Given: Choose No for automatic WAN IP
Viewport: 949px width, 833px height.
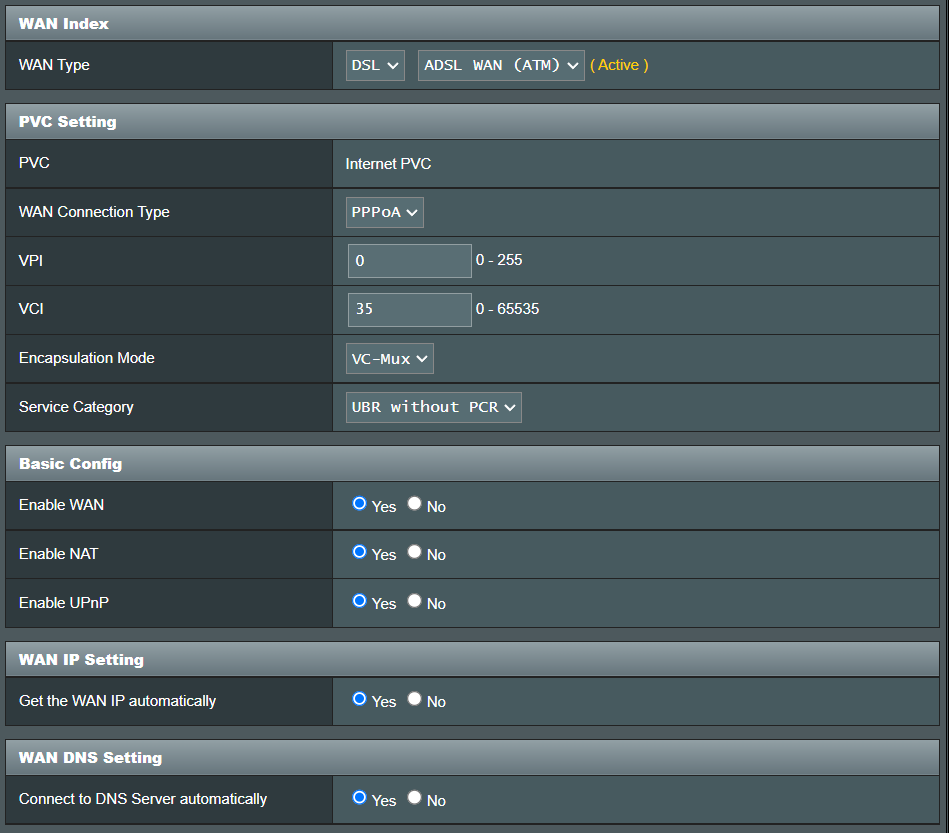Looking at the screenshot, I should (414, 699).
